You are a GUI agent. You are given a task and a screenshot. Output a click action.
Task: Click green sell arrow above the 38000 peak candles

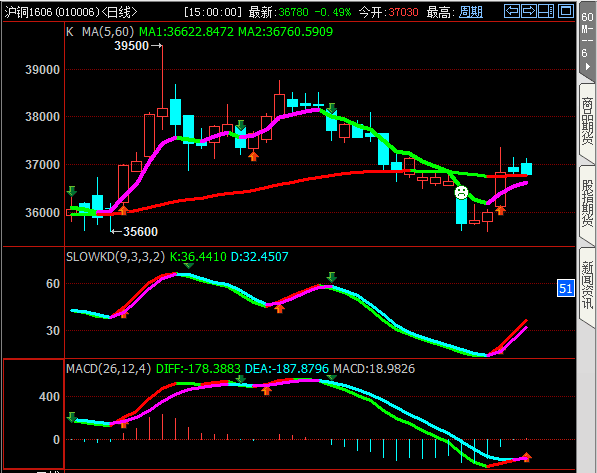tap(332, 108)
